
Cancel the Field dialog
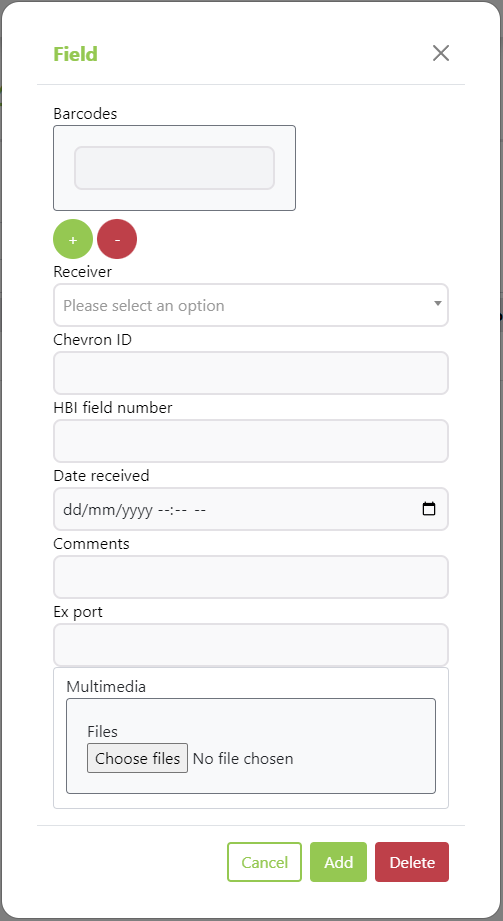[x=264, y=862]
